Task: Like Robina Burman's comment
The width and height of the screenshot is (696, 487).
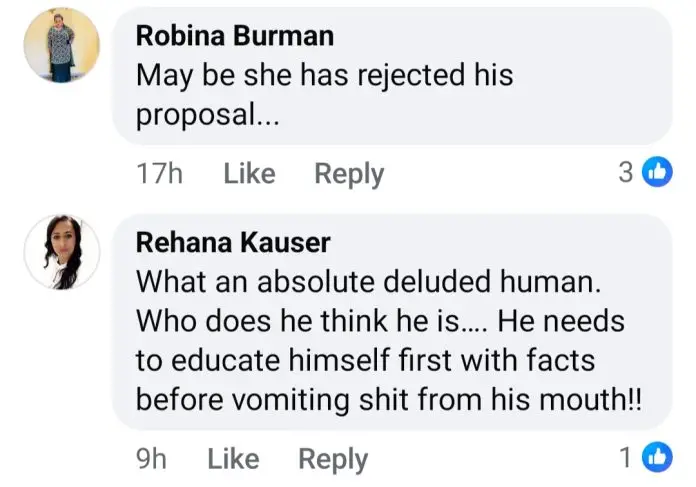Action: (249, 173)
